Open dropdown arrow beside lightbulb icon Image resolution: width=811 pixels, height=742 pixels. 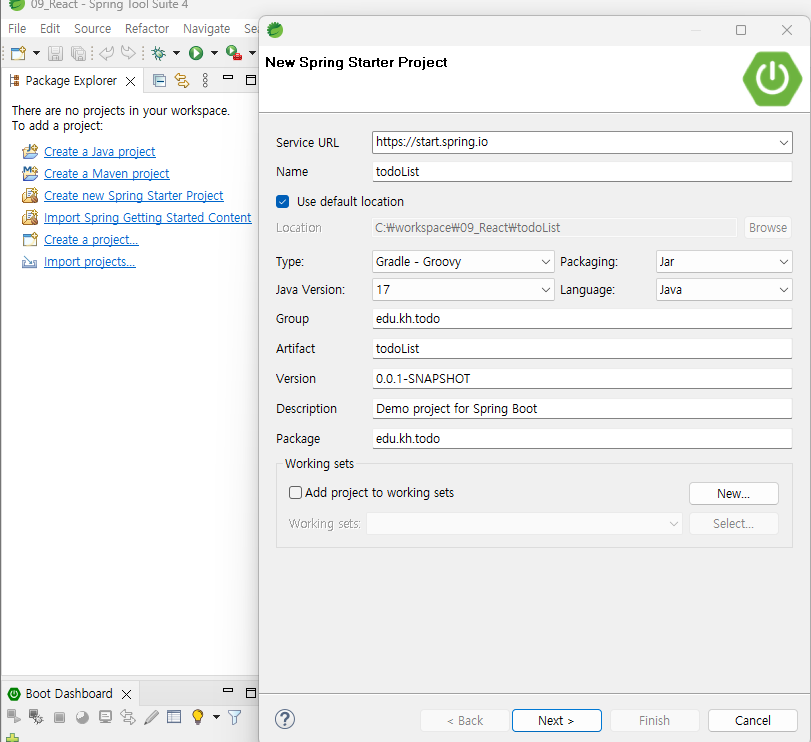[x=216, y=717]
